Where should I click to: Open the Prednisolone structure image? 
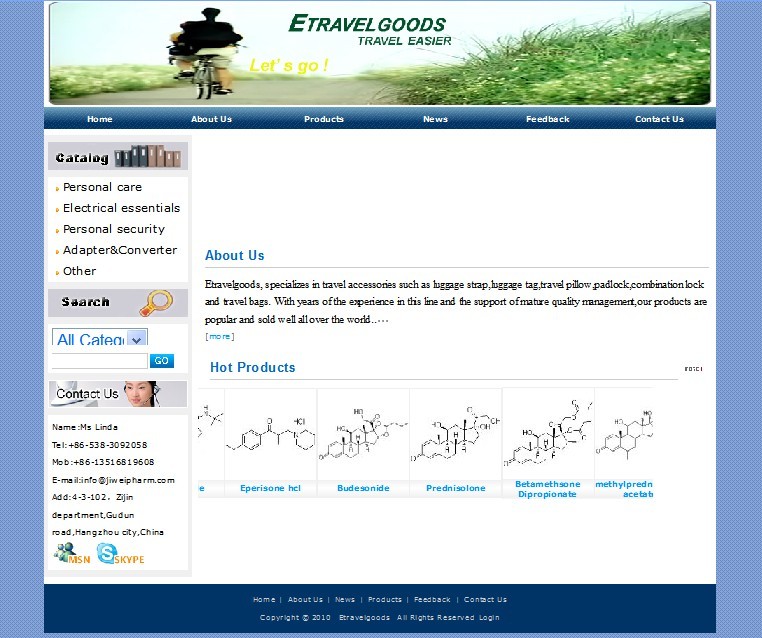point(455,435)
